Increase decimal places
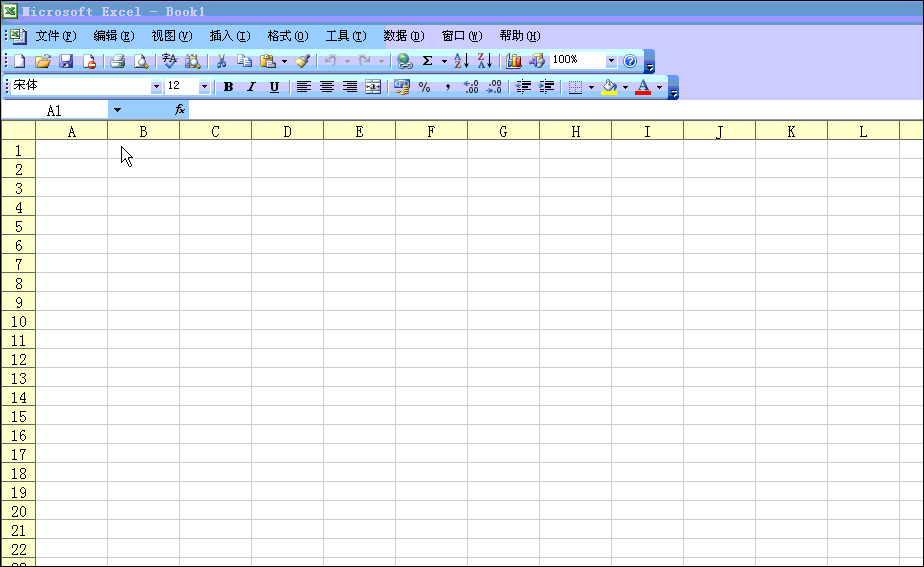The image size is (924, 567). [x=471, y=87]
